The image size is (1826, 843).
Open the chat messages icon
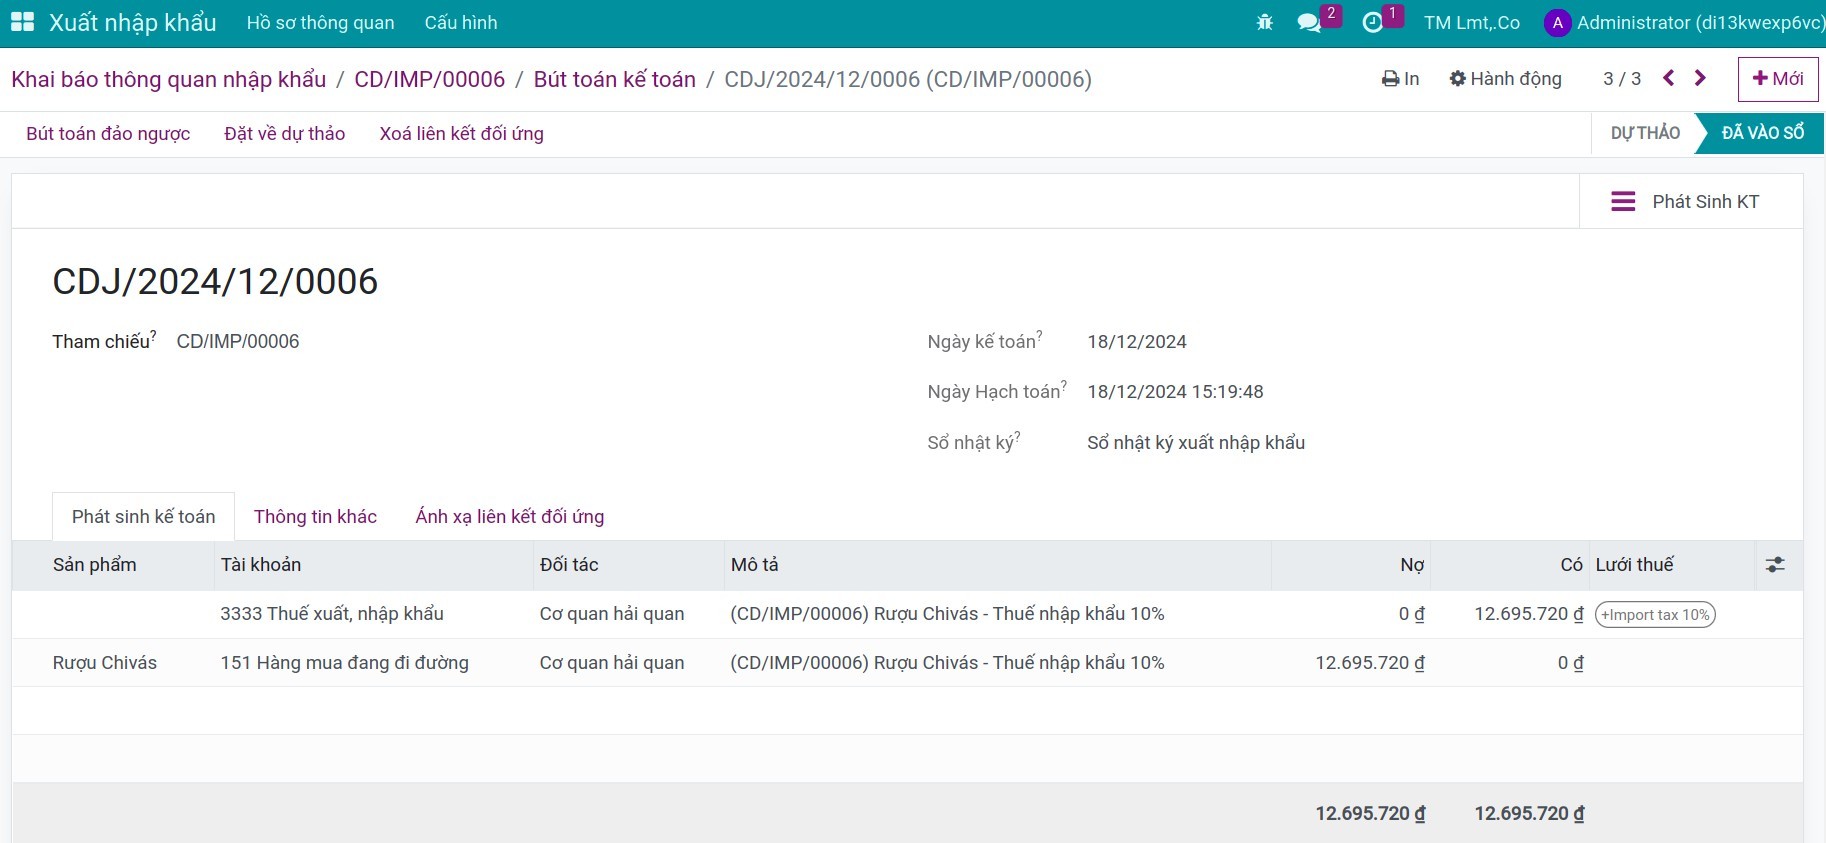pos(1309,22)
